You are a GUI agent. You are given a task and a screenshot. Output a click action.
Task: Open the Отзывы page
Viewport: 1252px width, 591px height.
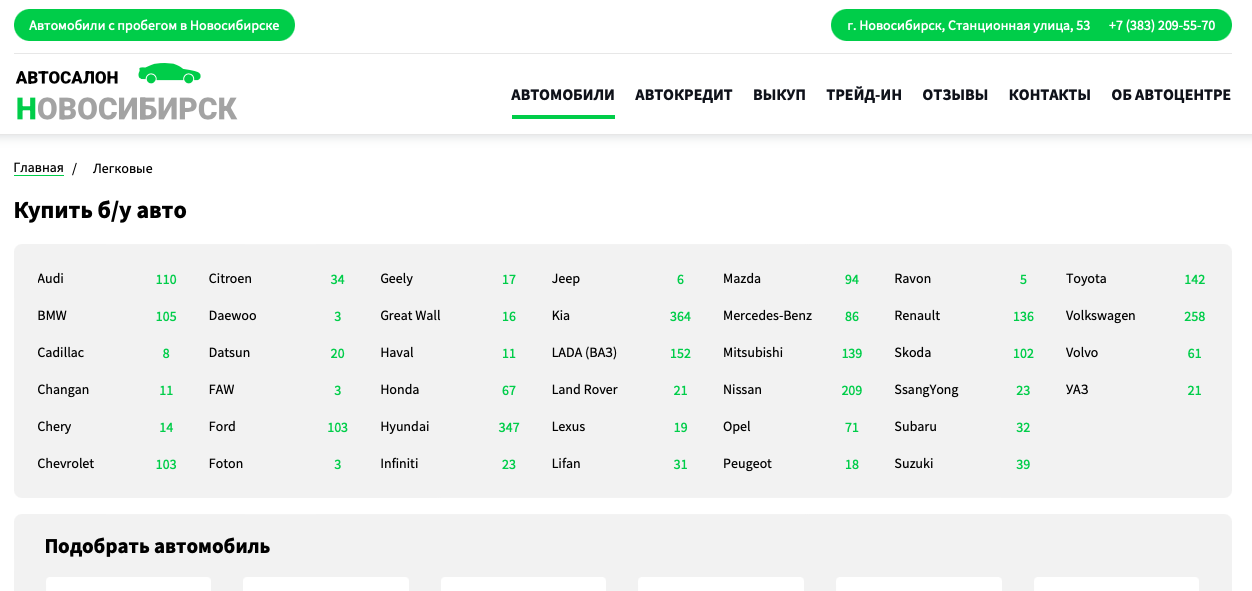[955, 95]
